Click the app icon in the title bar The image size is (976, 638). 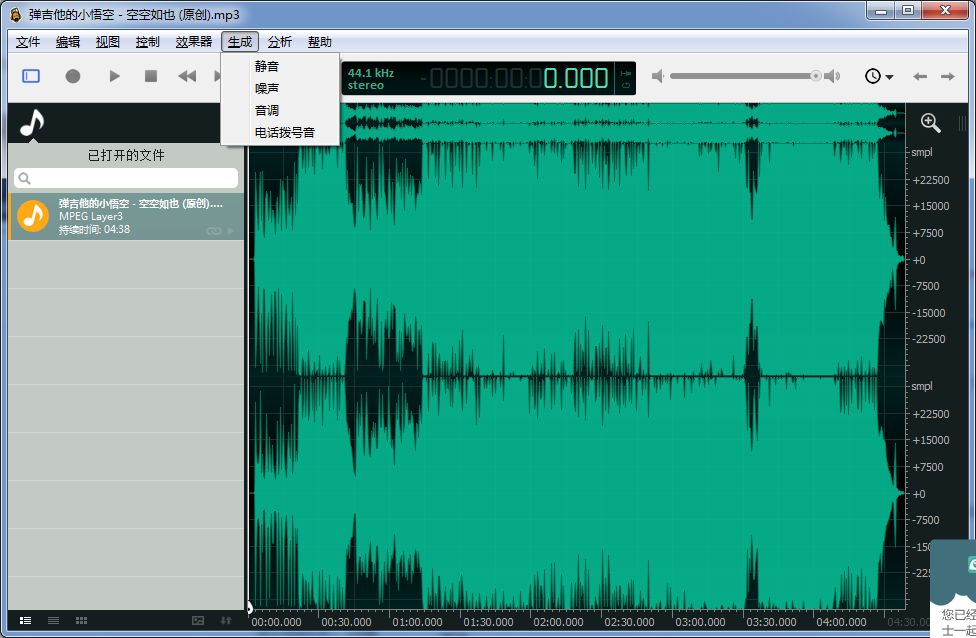pos(16,14)
